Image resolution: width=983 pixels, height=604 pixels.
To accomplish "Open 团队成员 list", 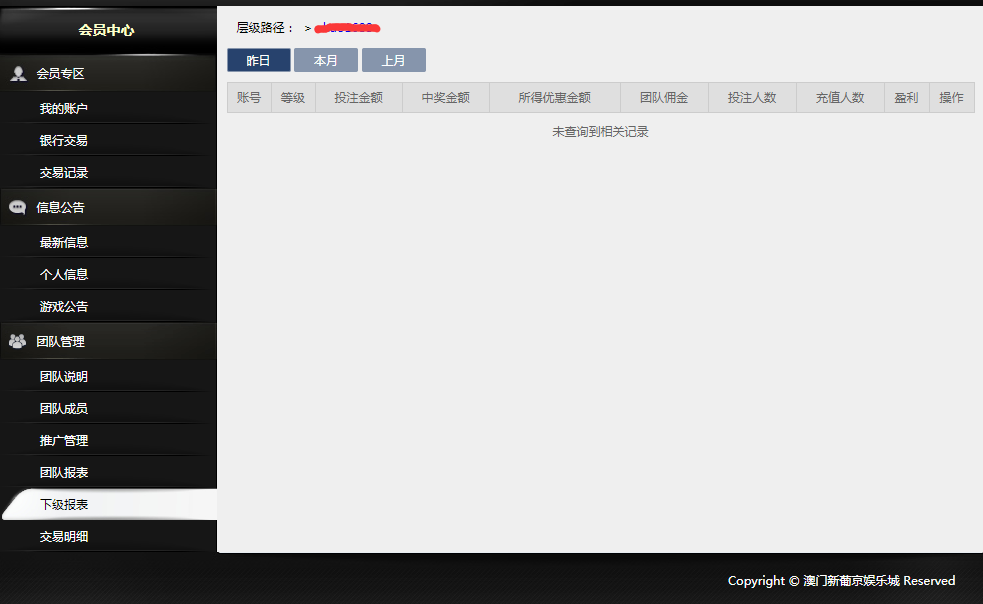I will point(64,408).
